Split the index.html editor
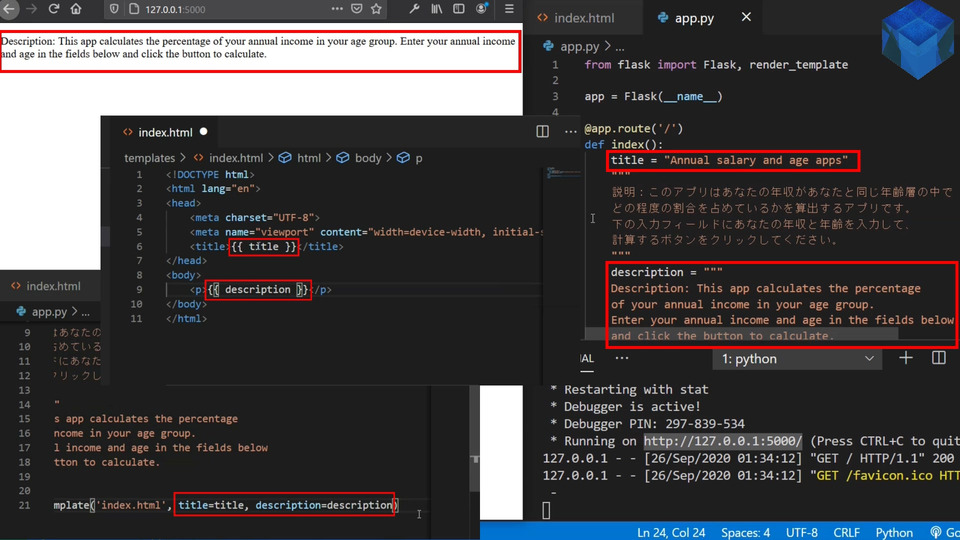The width and height of the screenshot is (960, 540). click(x=542, y=131)
